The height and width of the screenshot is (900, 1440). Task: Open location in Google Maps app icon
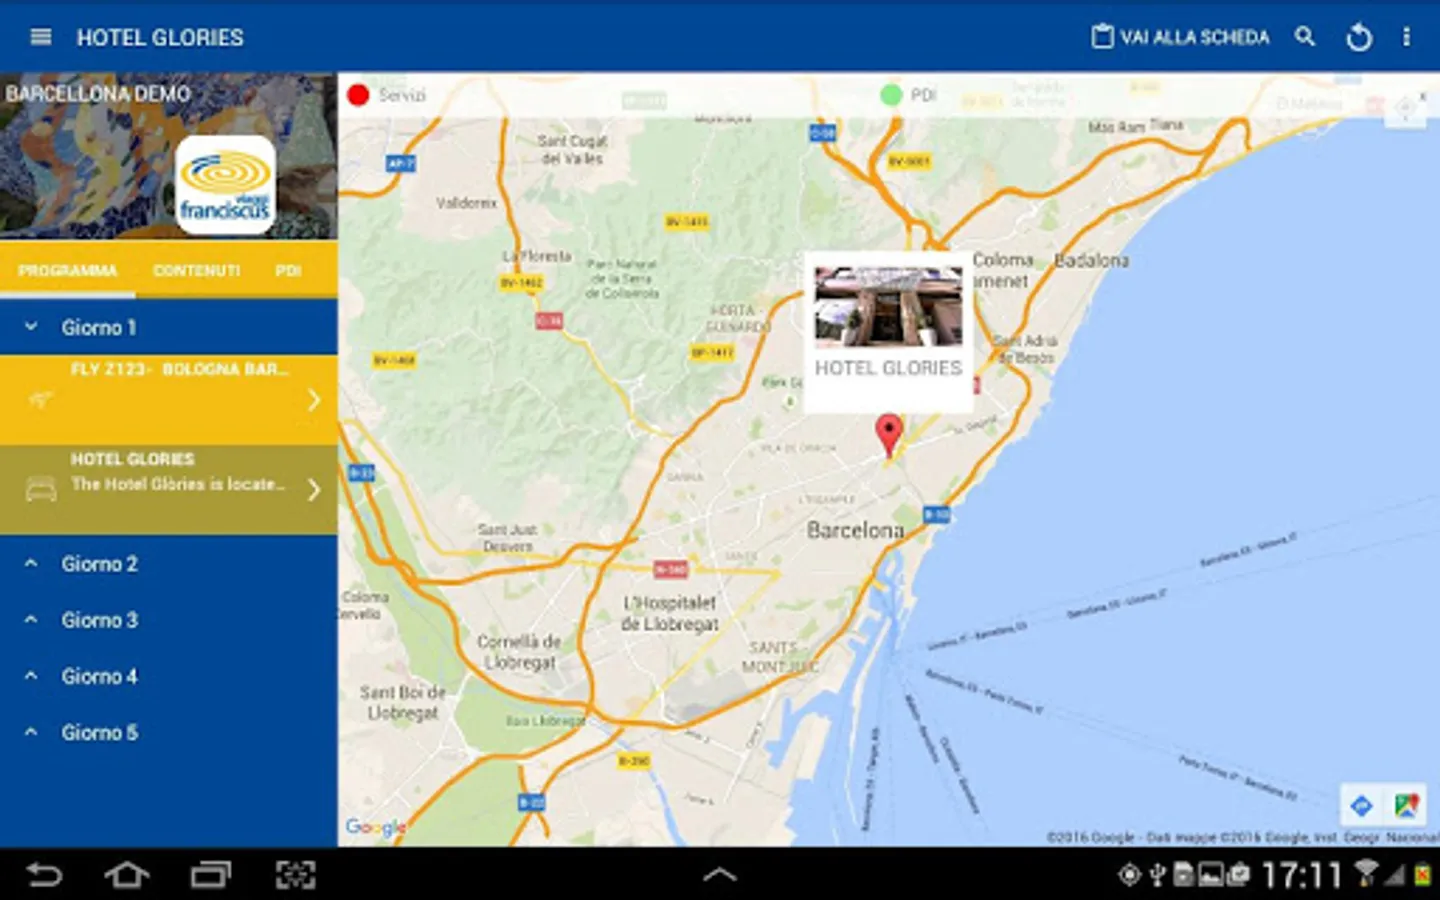tap(1406, 805)
